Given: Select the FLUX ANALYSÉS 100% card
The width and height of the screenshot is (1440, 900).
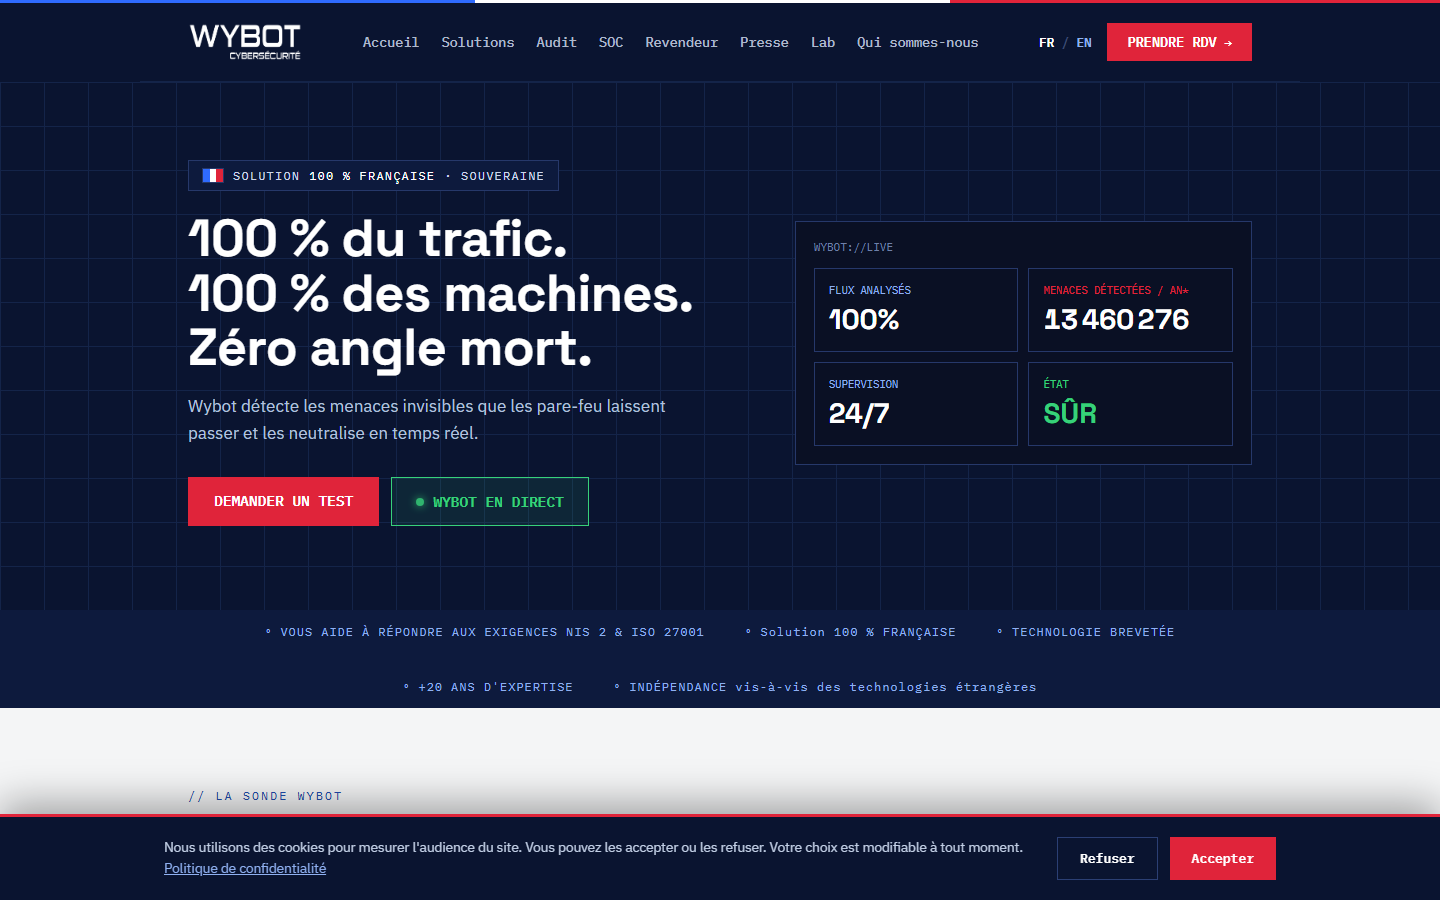Looking at the screenshot, I should [x=915, y=310].
